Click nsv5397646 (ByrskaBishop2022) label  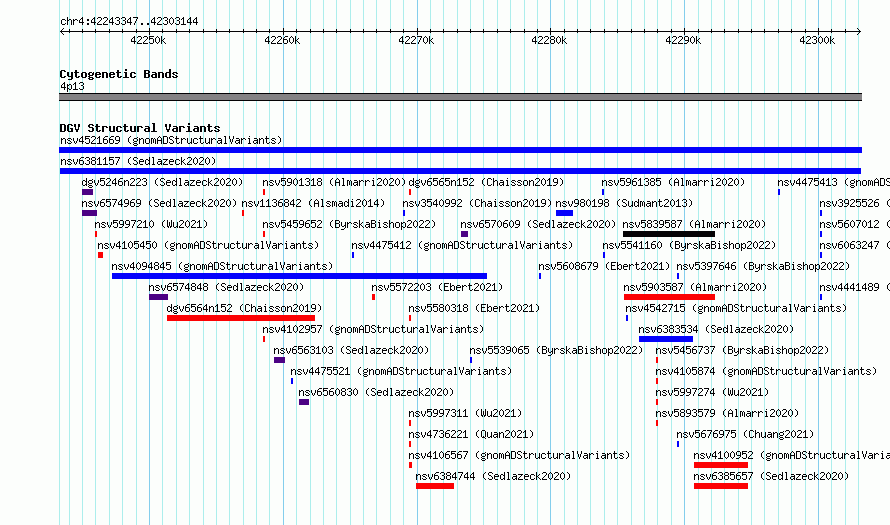(x=763, y=266)
